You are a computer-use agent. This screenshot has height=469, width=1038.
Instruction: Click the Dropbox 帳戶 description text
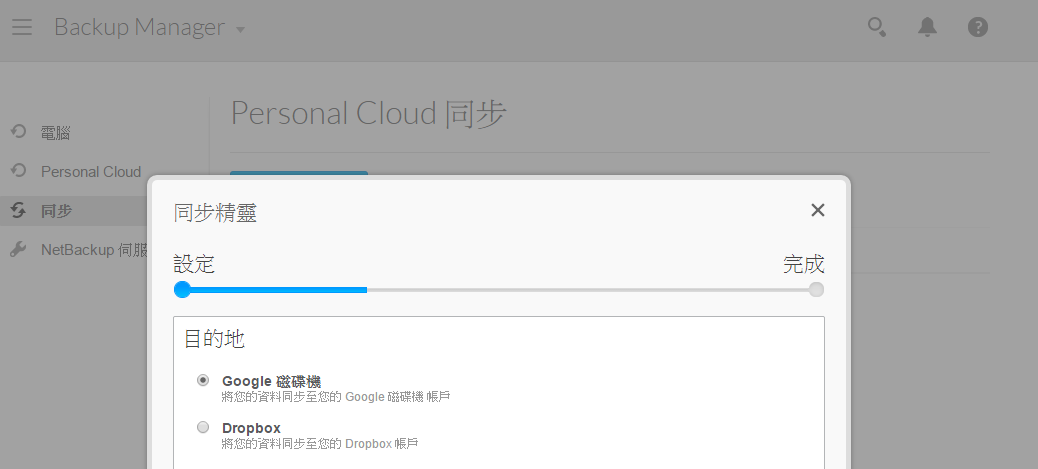click(320, 444)
